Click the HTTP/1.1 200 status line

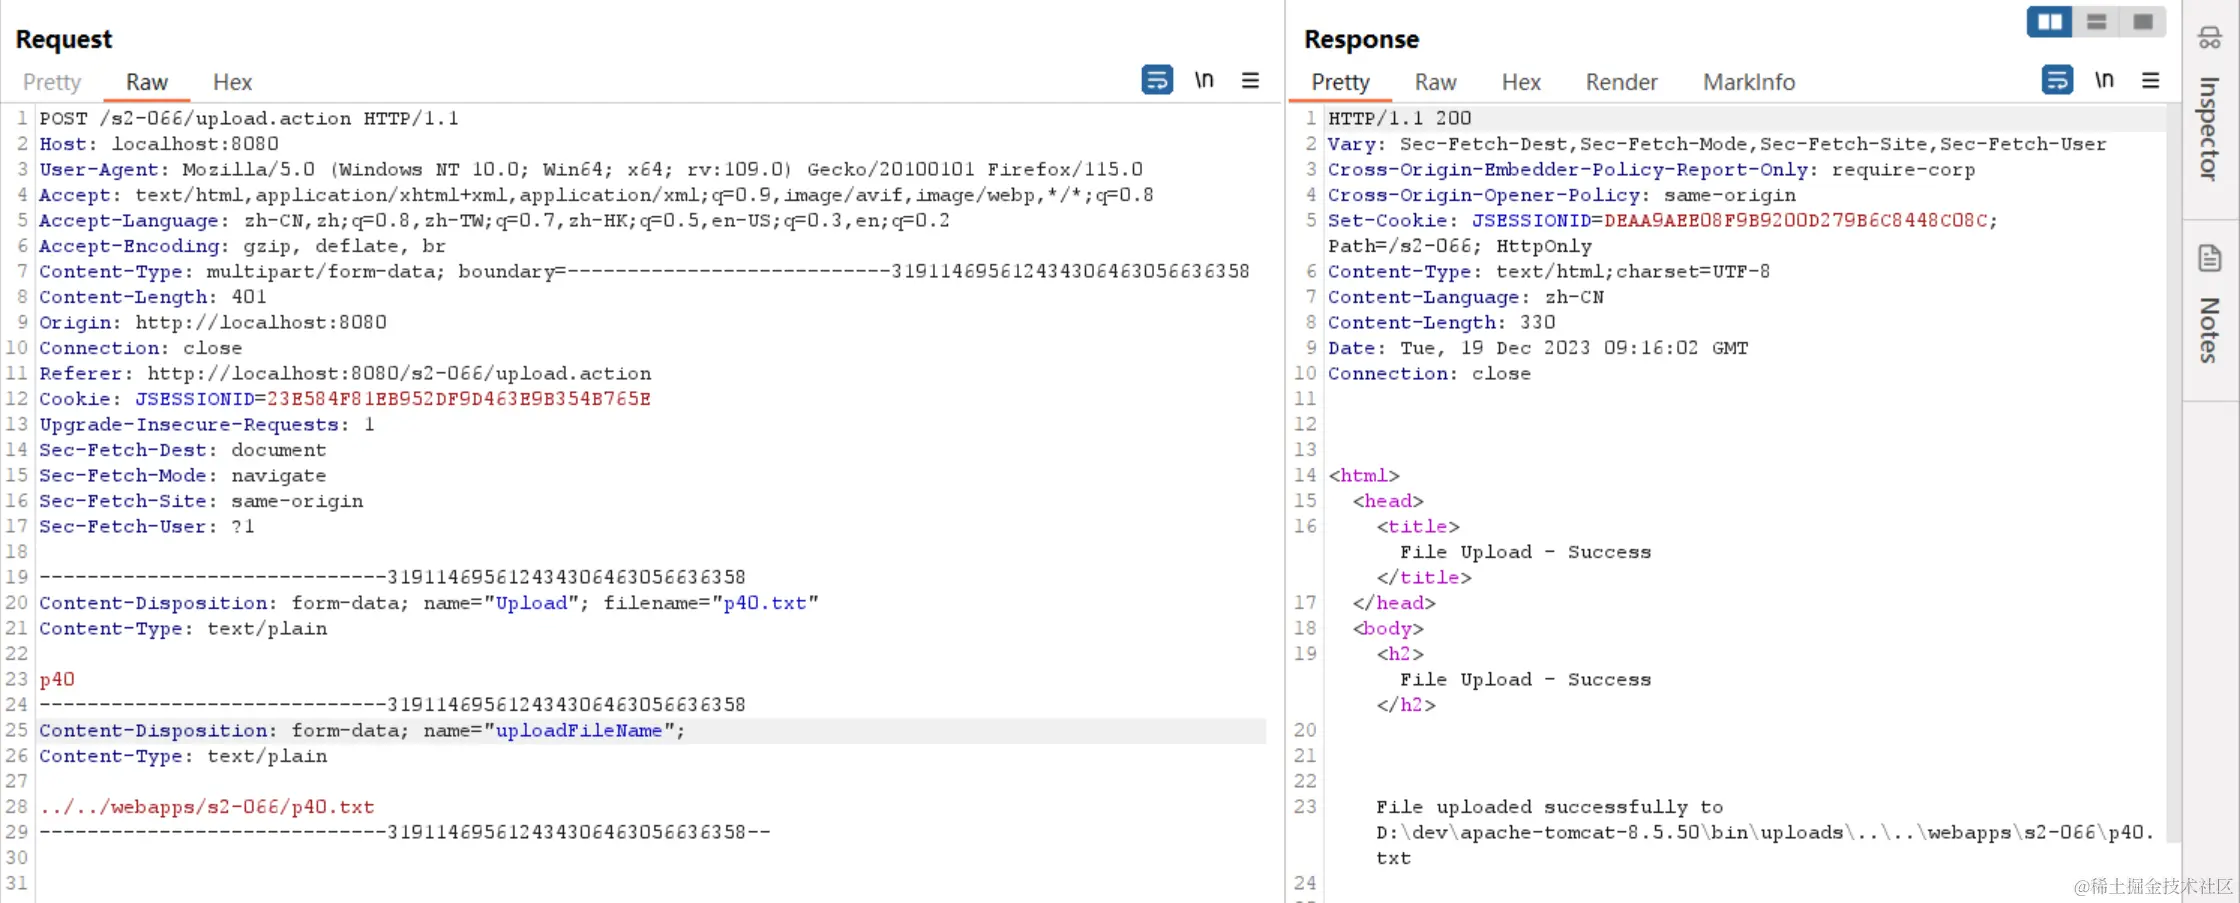[x=1400, y=118]
